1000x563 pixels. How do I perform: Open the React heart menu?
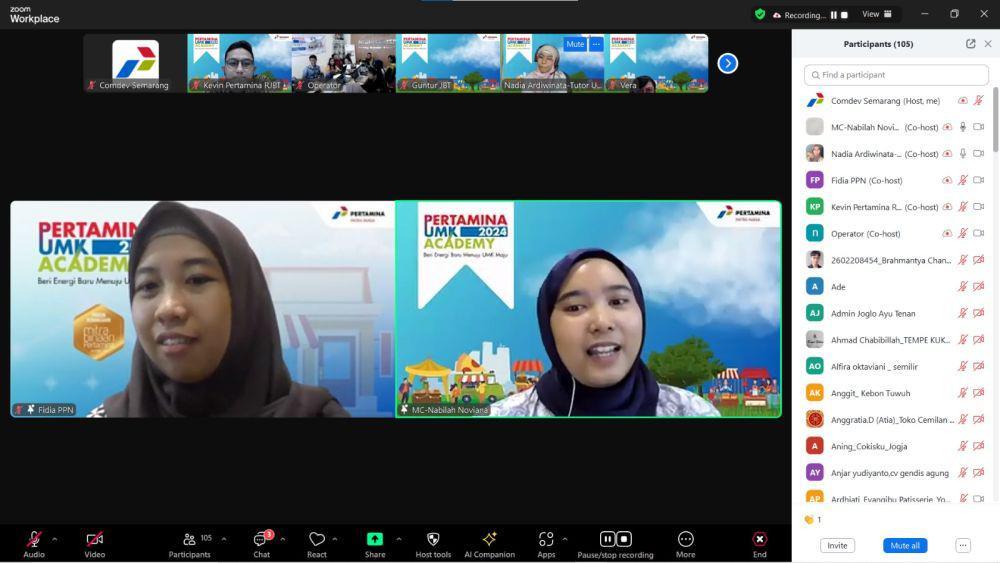pos(317,539)
